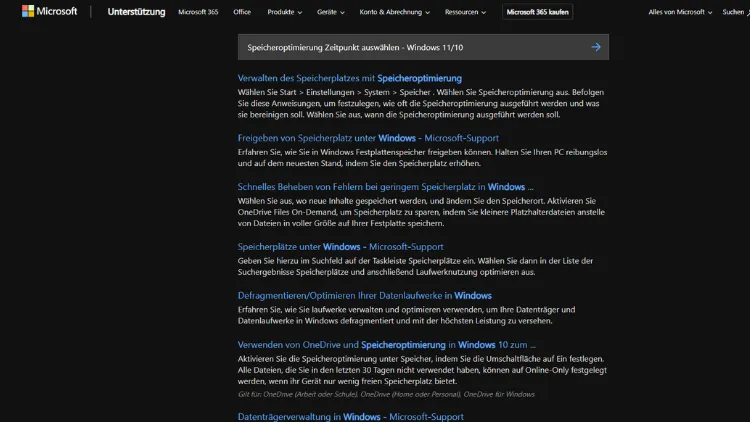This screenshot has width=750, height=422.
Task: Open Verwalten des Speicherplatzes mit Speicheroptimierung
Action: [x=350, y=78]
